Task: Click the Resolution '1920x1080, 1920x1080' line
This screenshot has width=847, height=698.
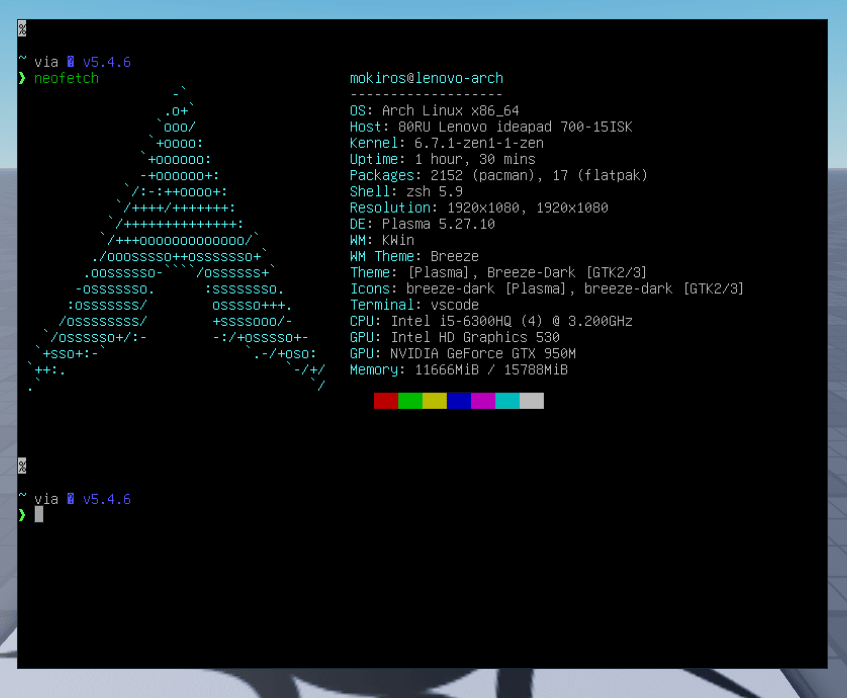Action: click(x=479, y=208)
